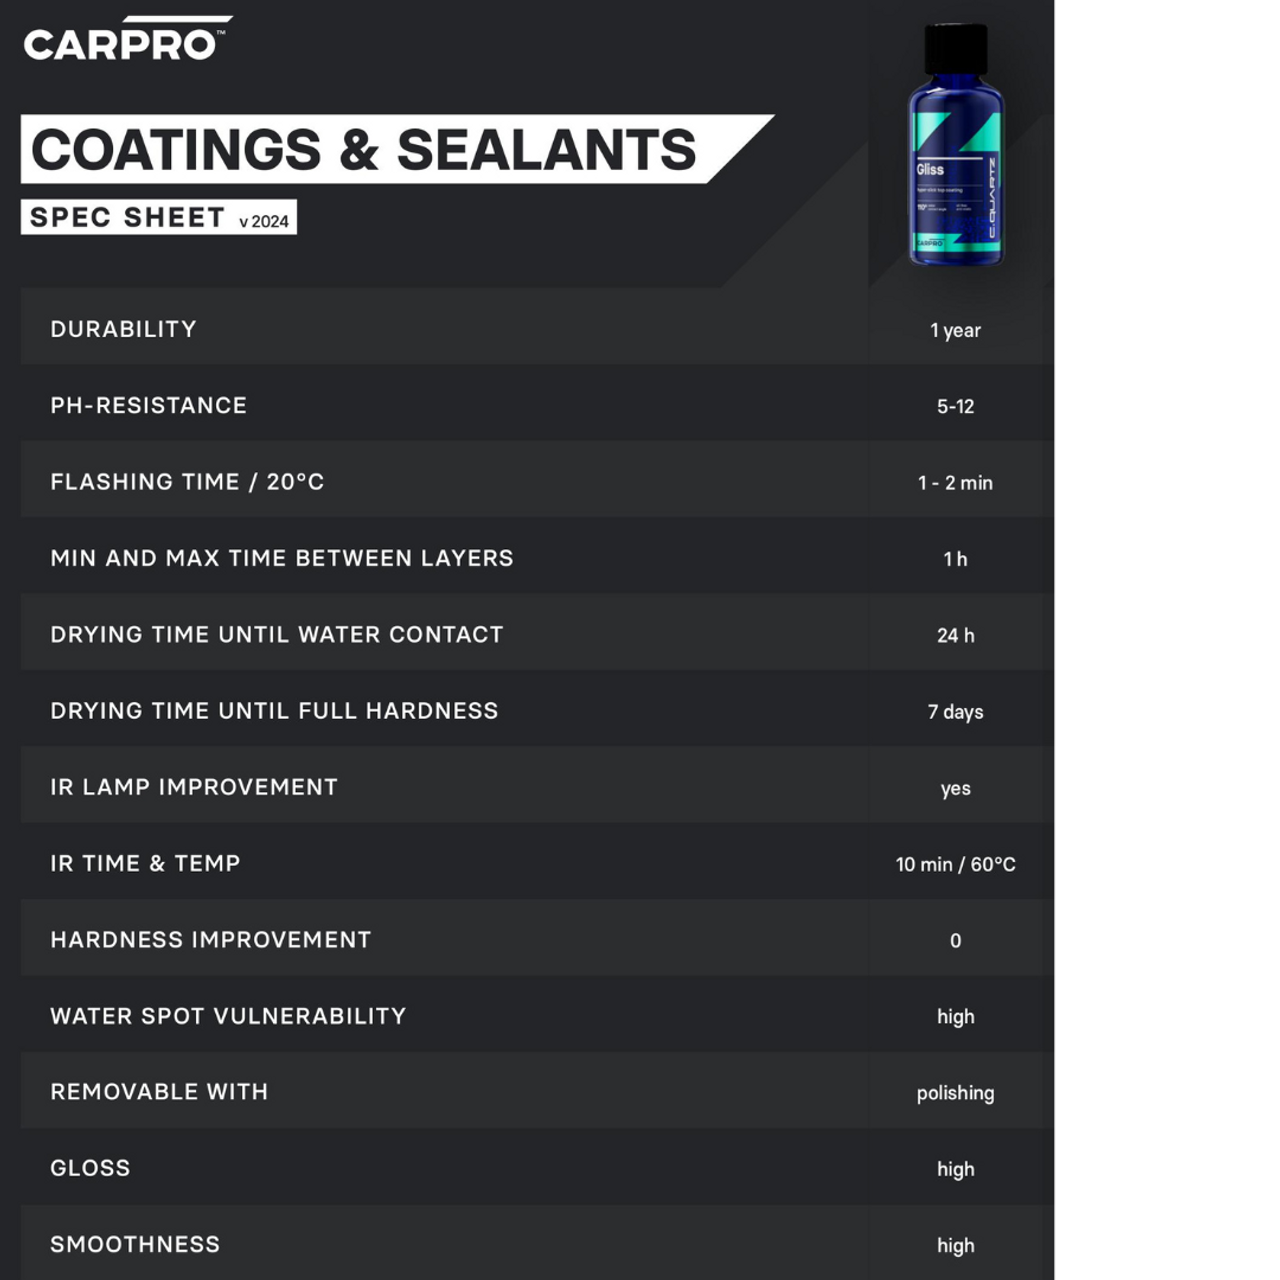This screenshot has width=1280, height=1280.
Task: Click the SPEC SHEET badge
Action: [127, 217]
